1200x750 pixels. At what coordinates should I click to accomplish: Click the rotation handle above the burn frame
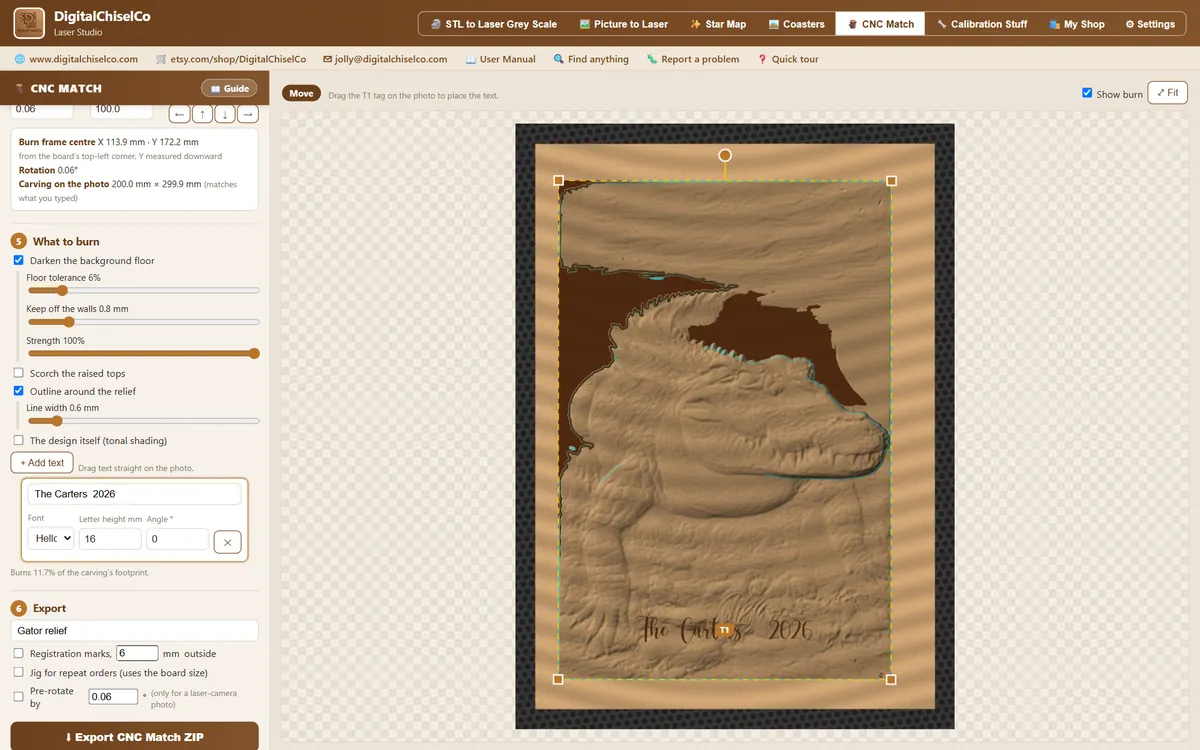coord(725,155)
